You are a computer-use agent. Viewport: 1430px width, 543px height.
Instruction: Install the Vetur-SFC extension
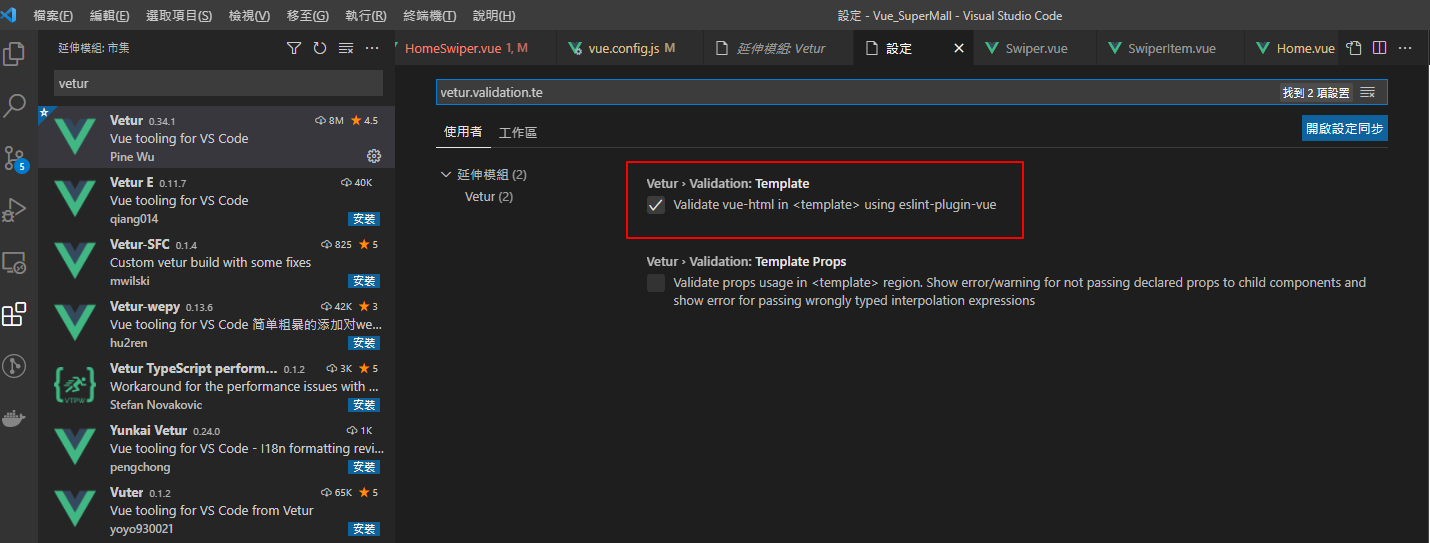[364, 281]
